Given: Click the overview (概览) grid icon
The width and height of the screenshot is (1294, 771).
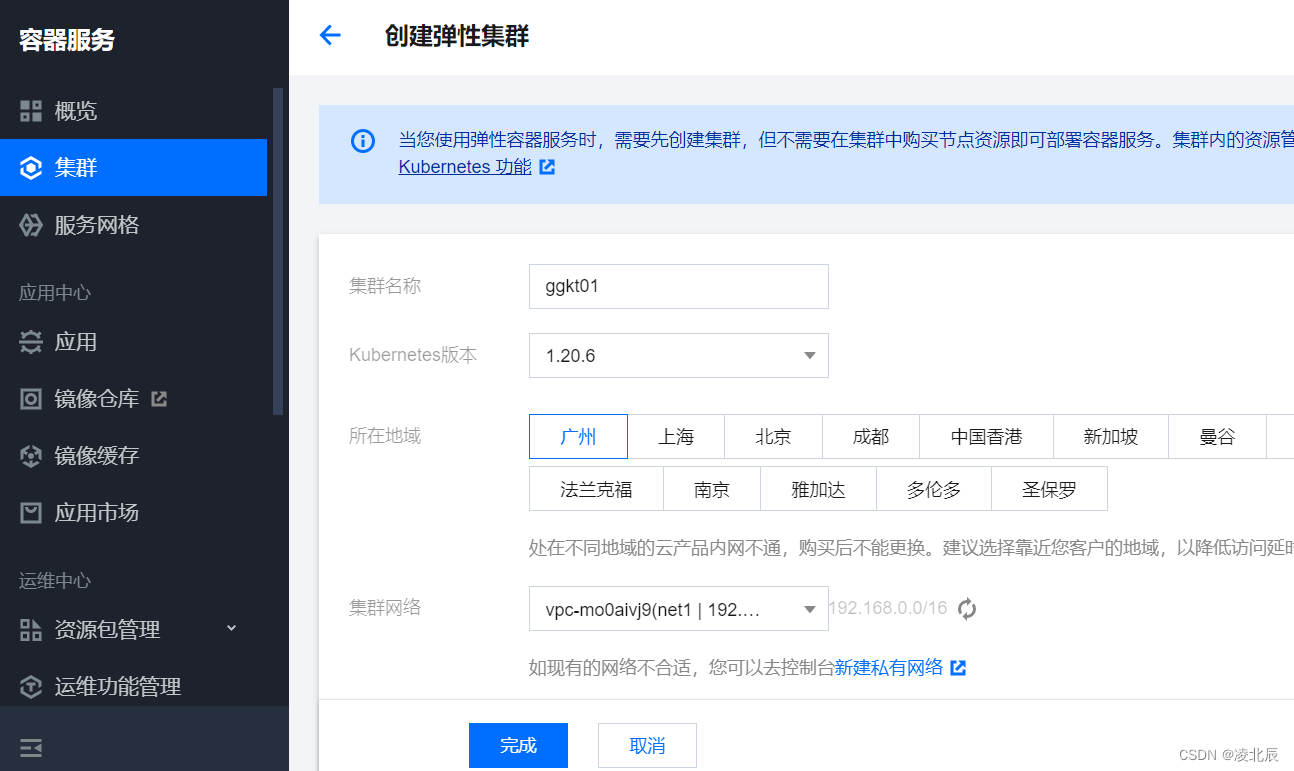Looking at the screenshot, I should pyautogui.click(x=31, y=111).
